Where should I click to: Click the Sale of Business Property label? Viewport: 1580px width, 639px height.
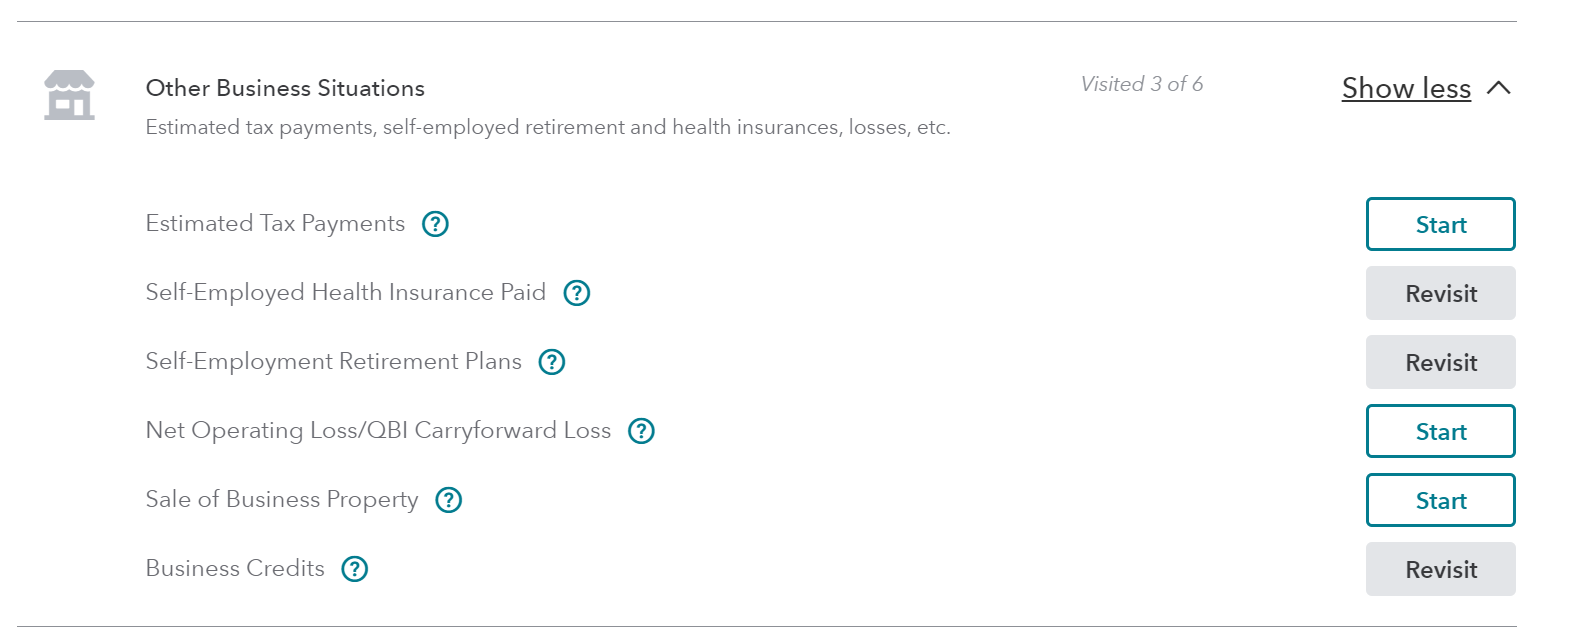(282, 500)
